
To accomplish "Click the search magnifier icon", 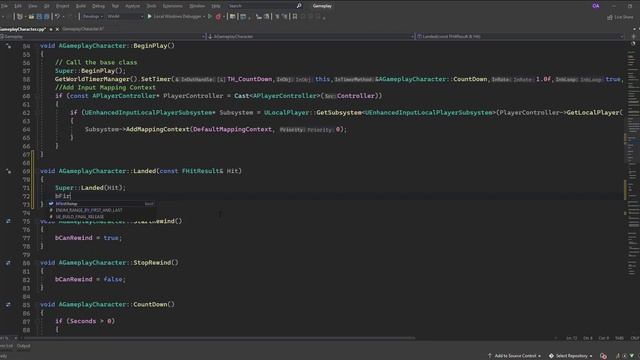I will 299,6.
